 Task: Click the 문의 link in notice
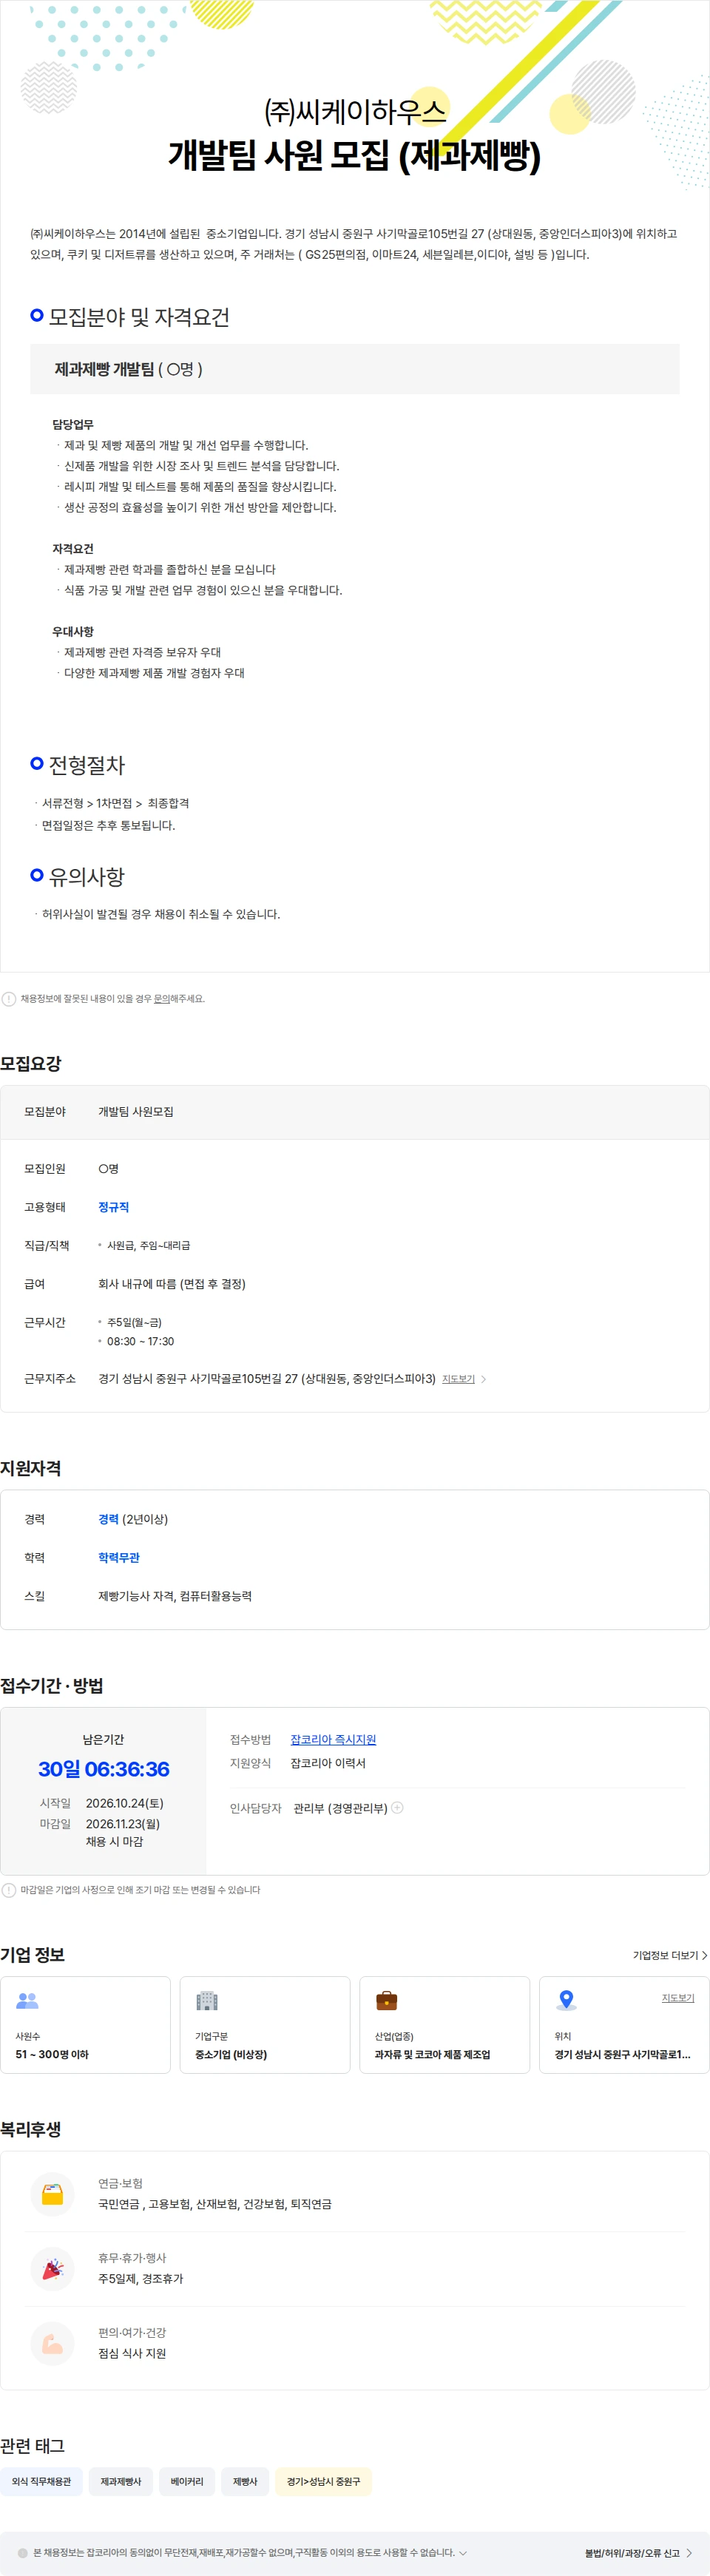[x=161, y=998]
